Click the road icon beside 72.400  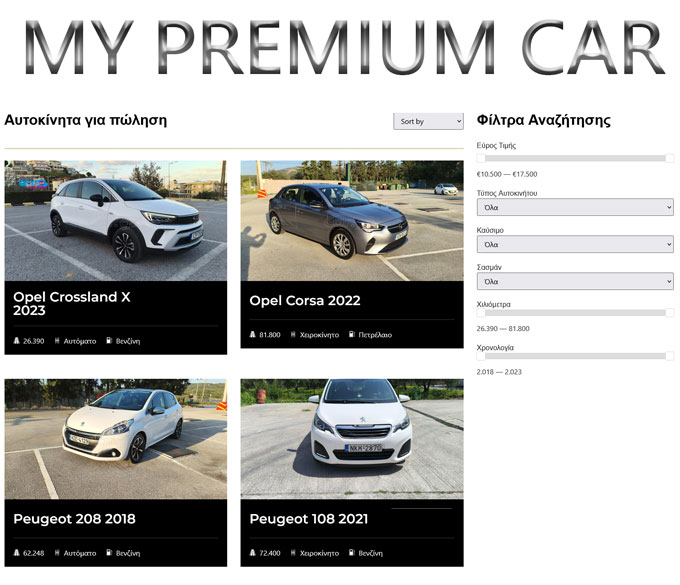(252, 552)
